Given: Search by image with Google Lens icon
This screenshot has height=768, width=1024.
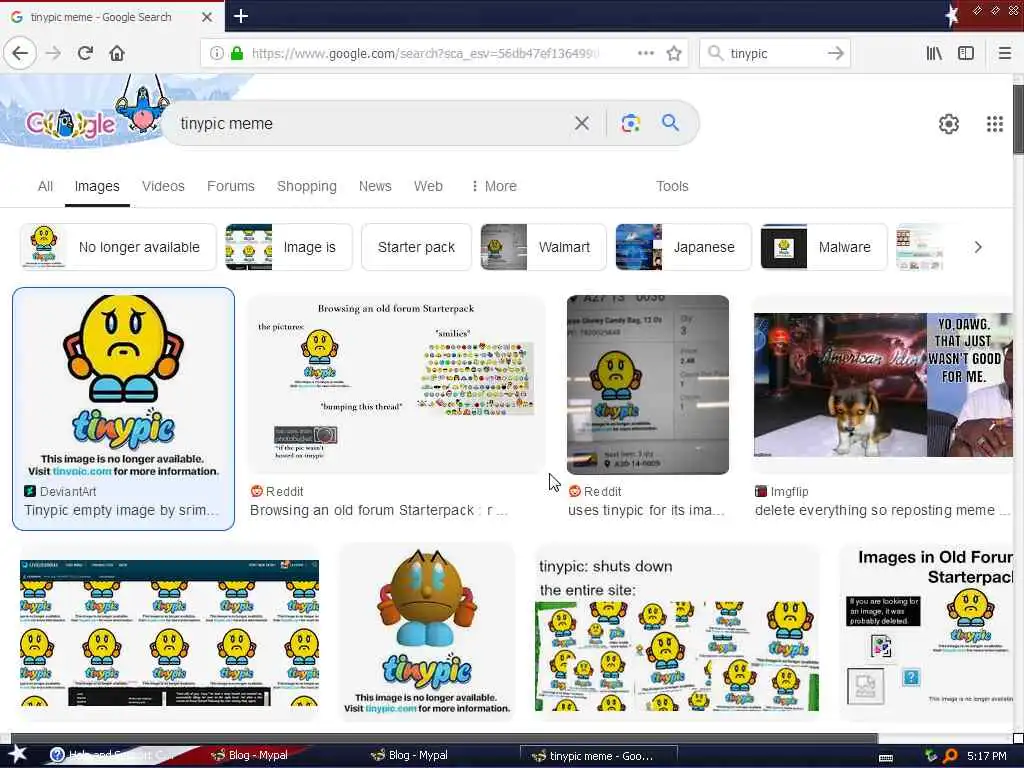Looking at the screenshot, I should [630, 123].
